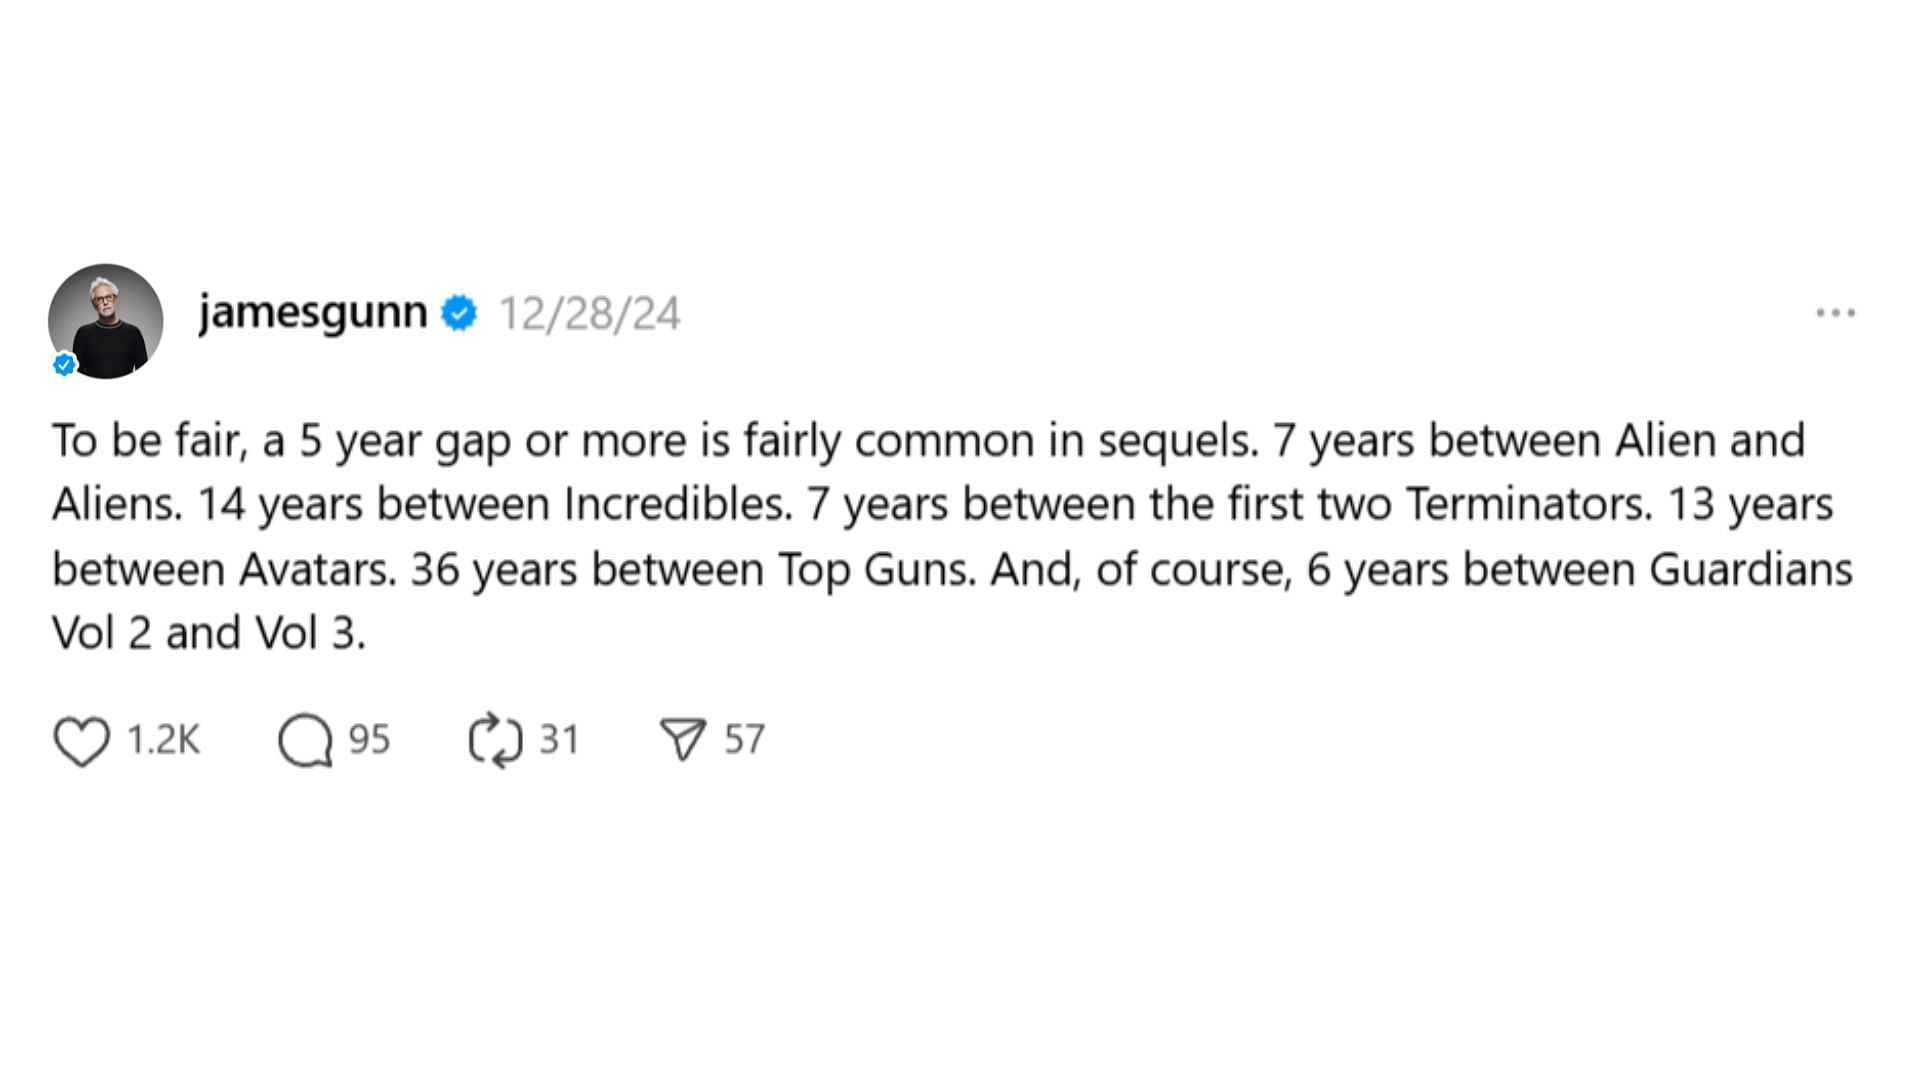Image resolution: width=1920 pixels, height=1080 pixels.
Task: Repost the post with the repost arrows icon
Action: point(495,741)
